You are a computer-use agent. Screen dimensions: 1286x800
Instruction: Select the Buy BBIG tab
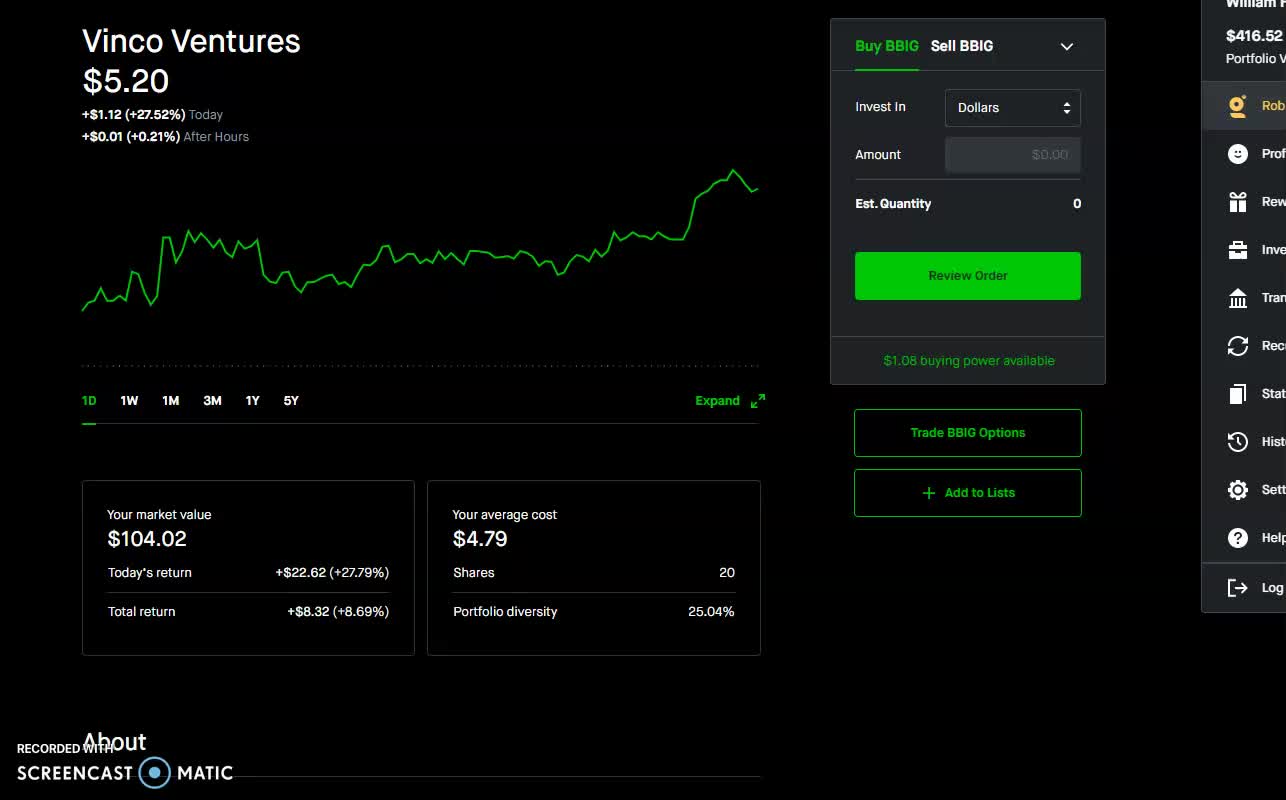[887, 46]
